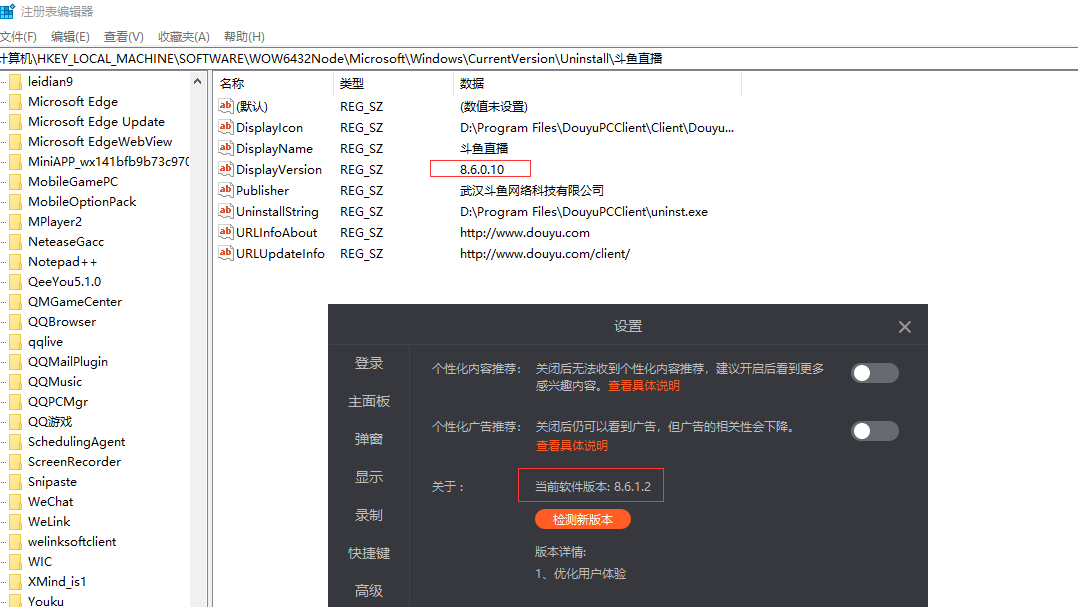
Task: Click the 检测新版本 button
Action: coord(582,520)
